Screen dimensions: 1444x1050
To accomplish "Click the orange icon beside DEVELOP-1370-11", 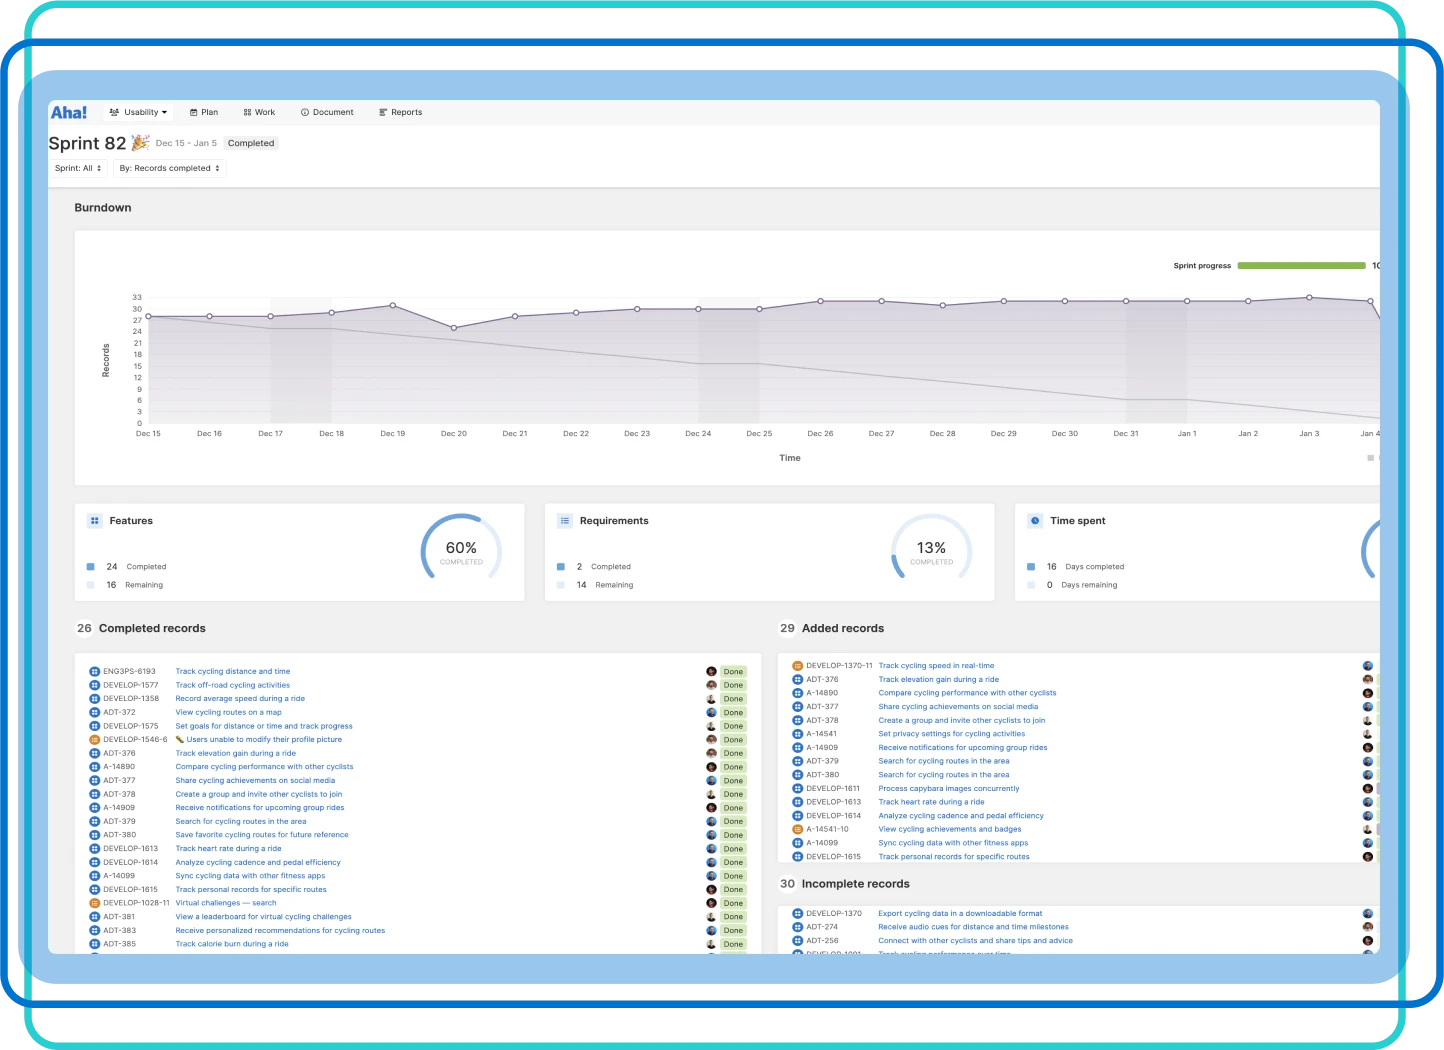I will [797, 666].
